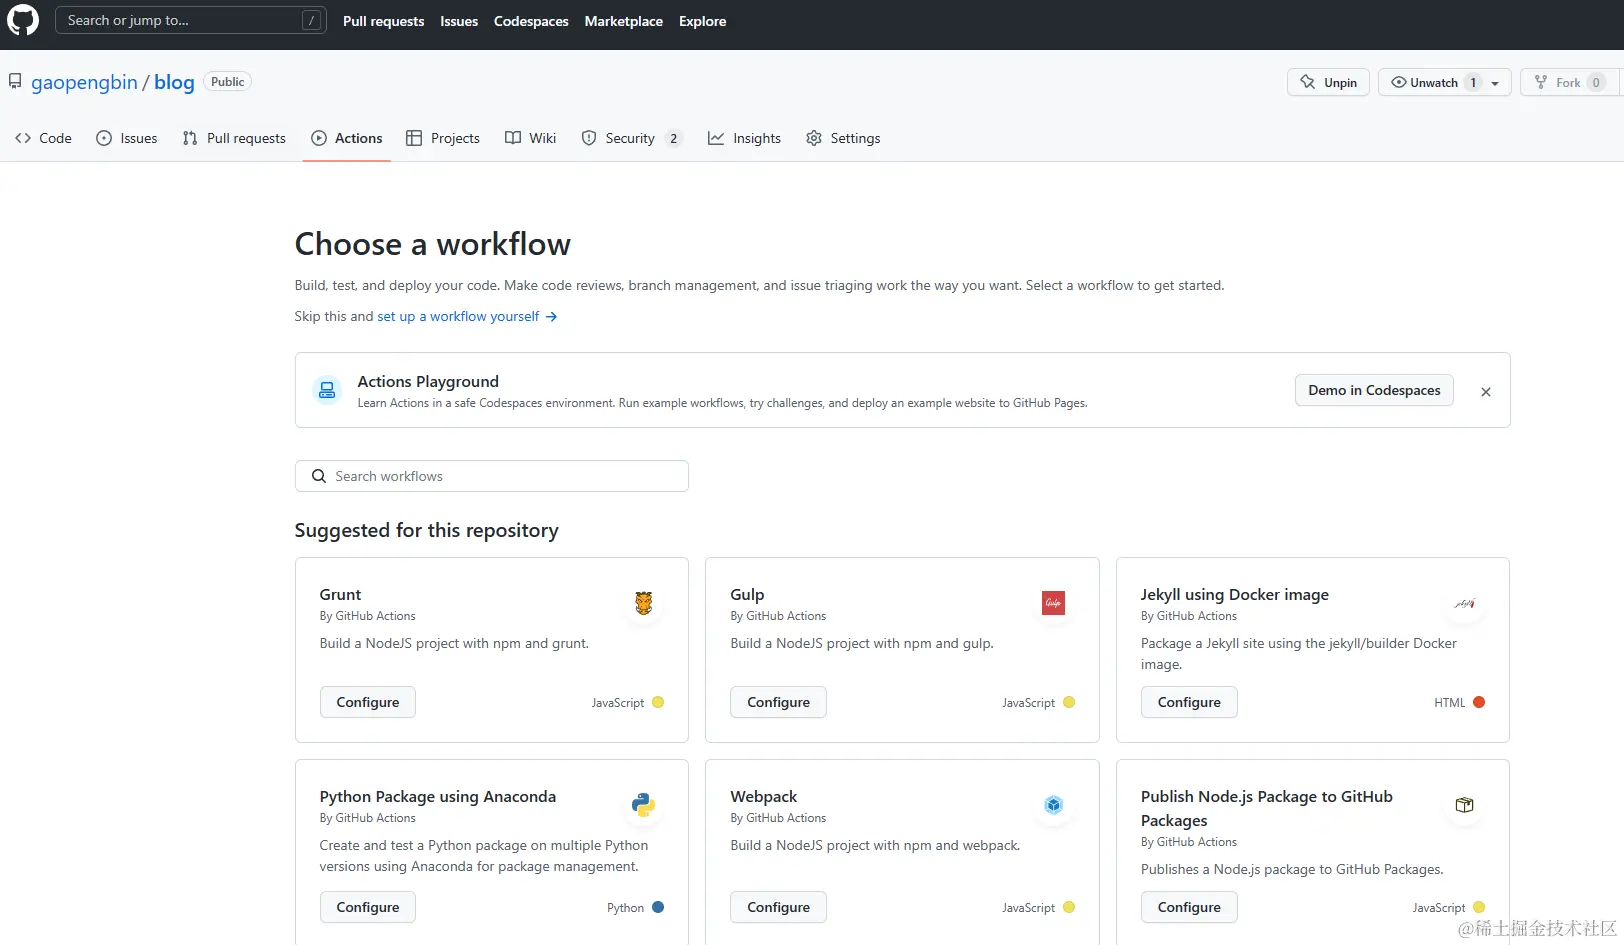The width and height of the screenshot is (1624, 945).
Task: Open the Projects tab
Action: pyautogui.click(x=443, y=138)
